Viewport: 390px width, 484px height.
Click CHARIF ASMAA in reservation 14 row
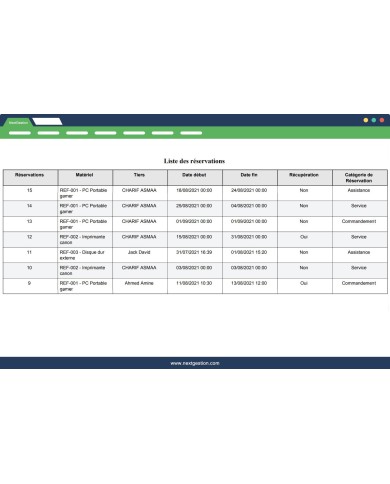[x=139, y=206]
